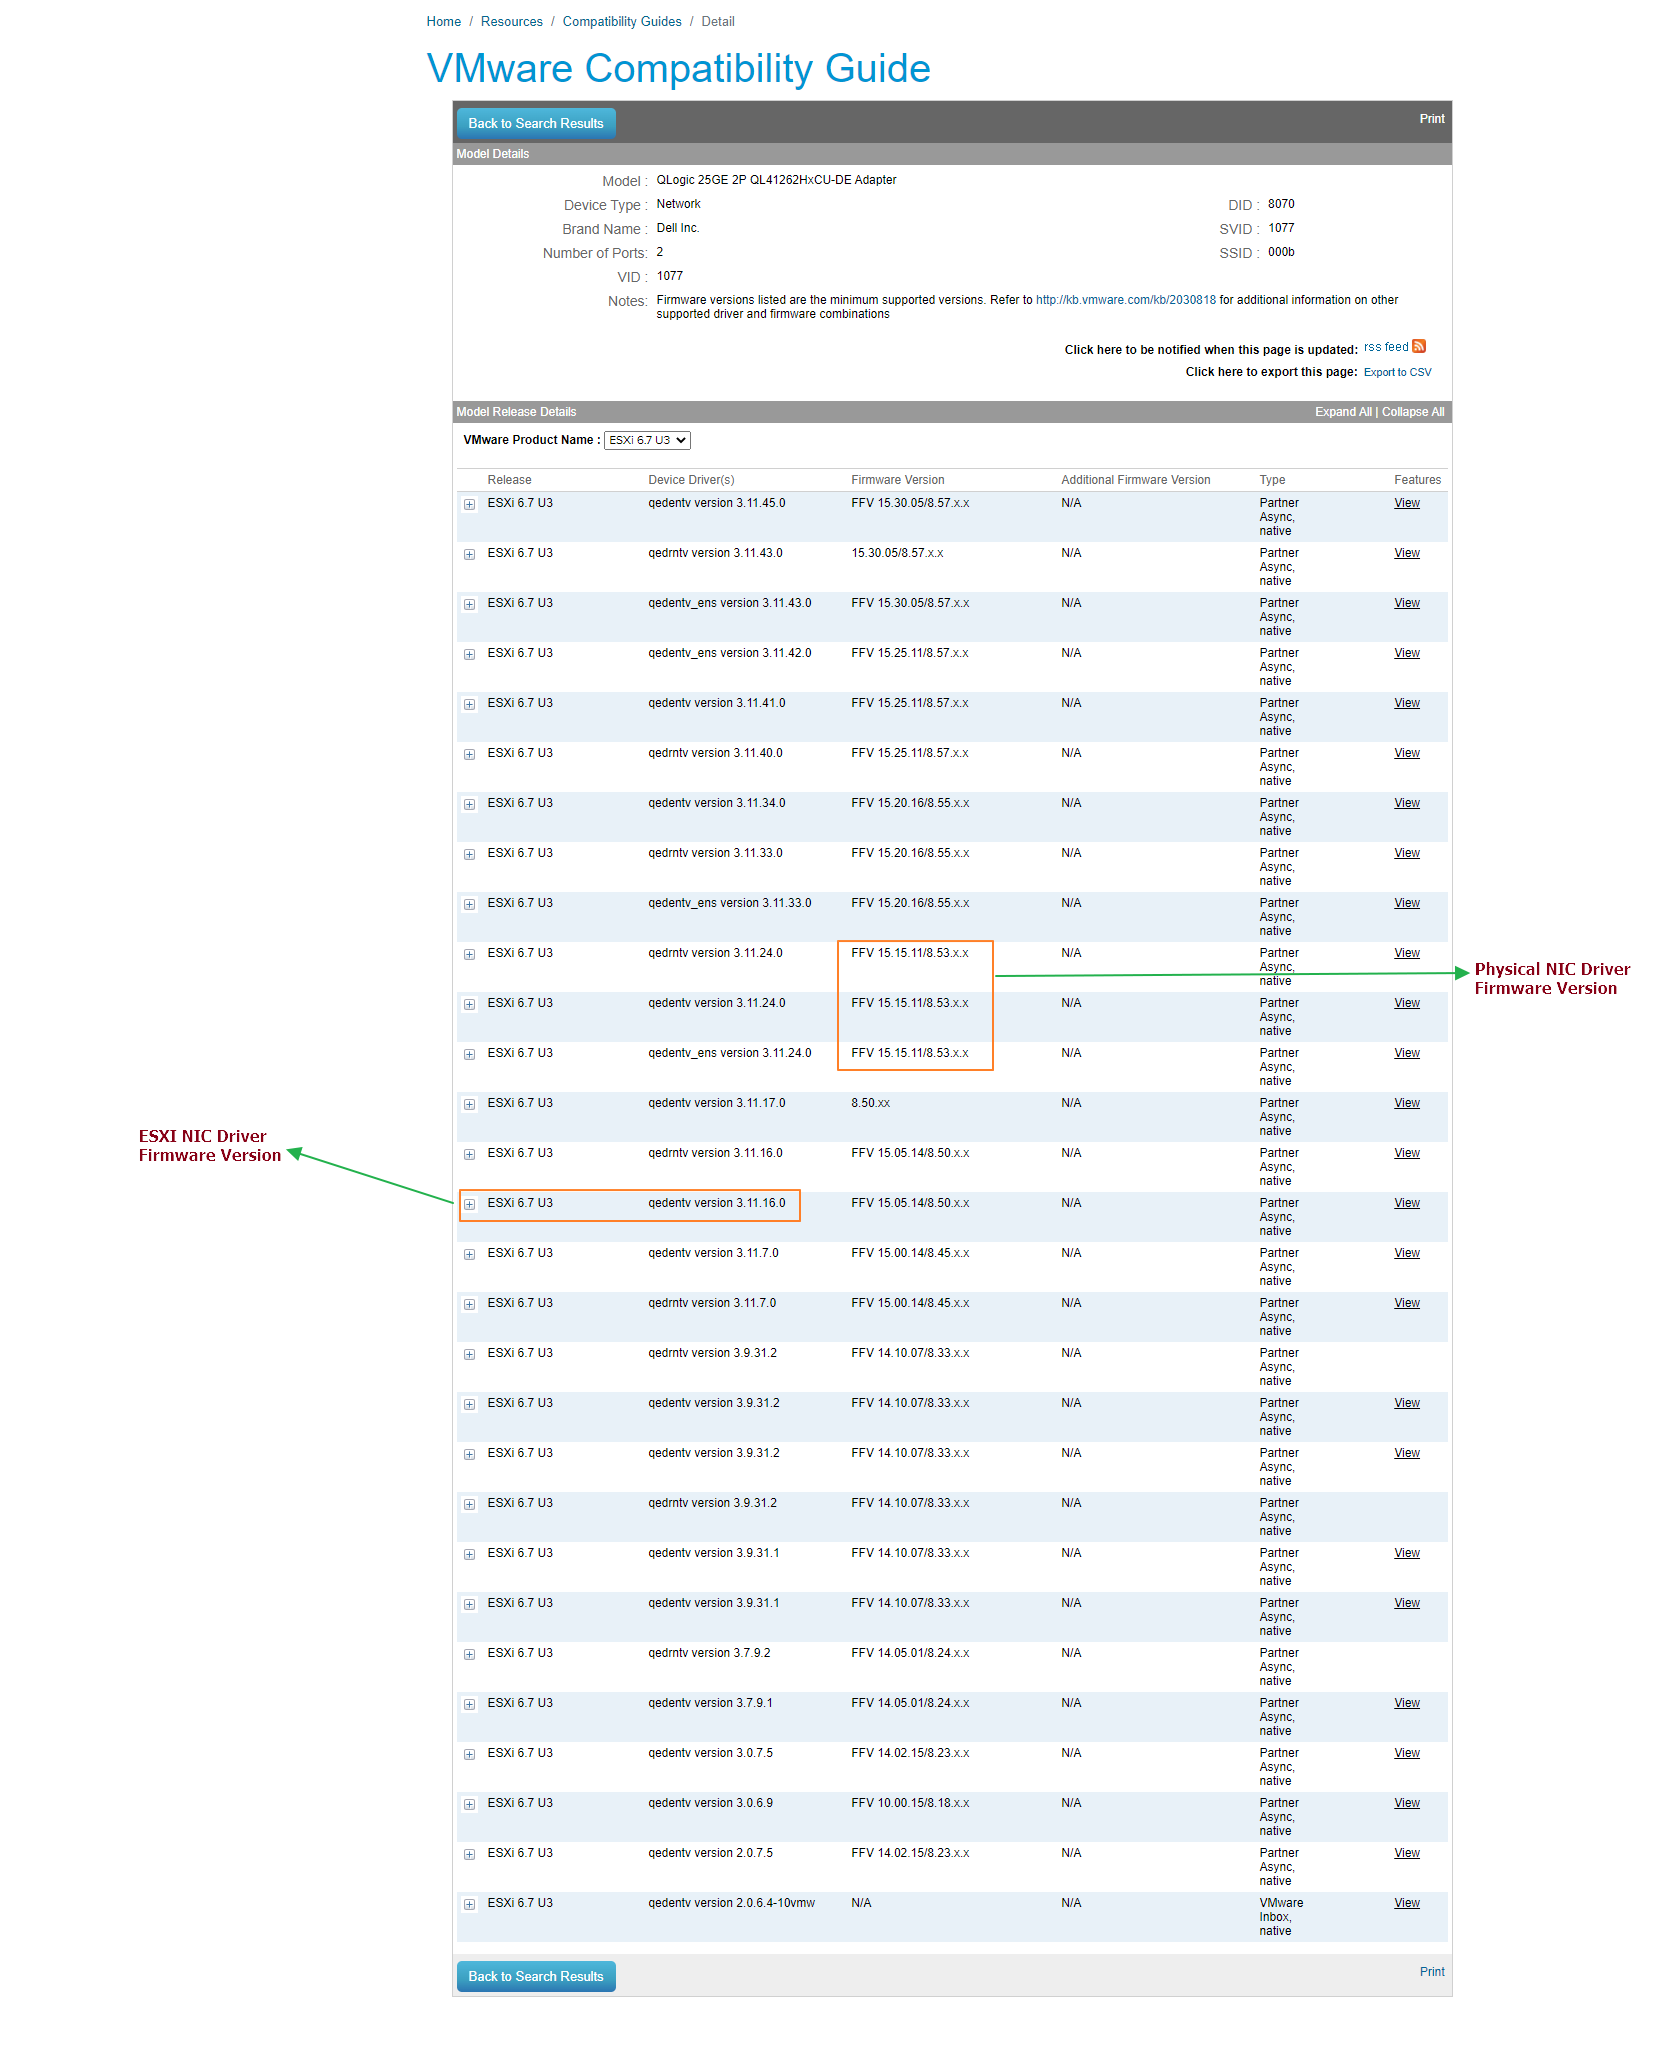The width and height of the screenshot is (1655, 2046).
Task: Open the Resources breadcrumb link
Action: [511, 21]
